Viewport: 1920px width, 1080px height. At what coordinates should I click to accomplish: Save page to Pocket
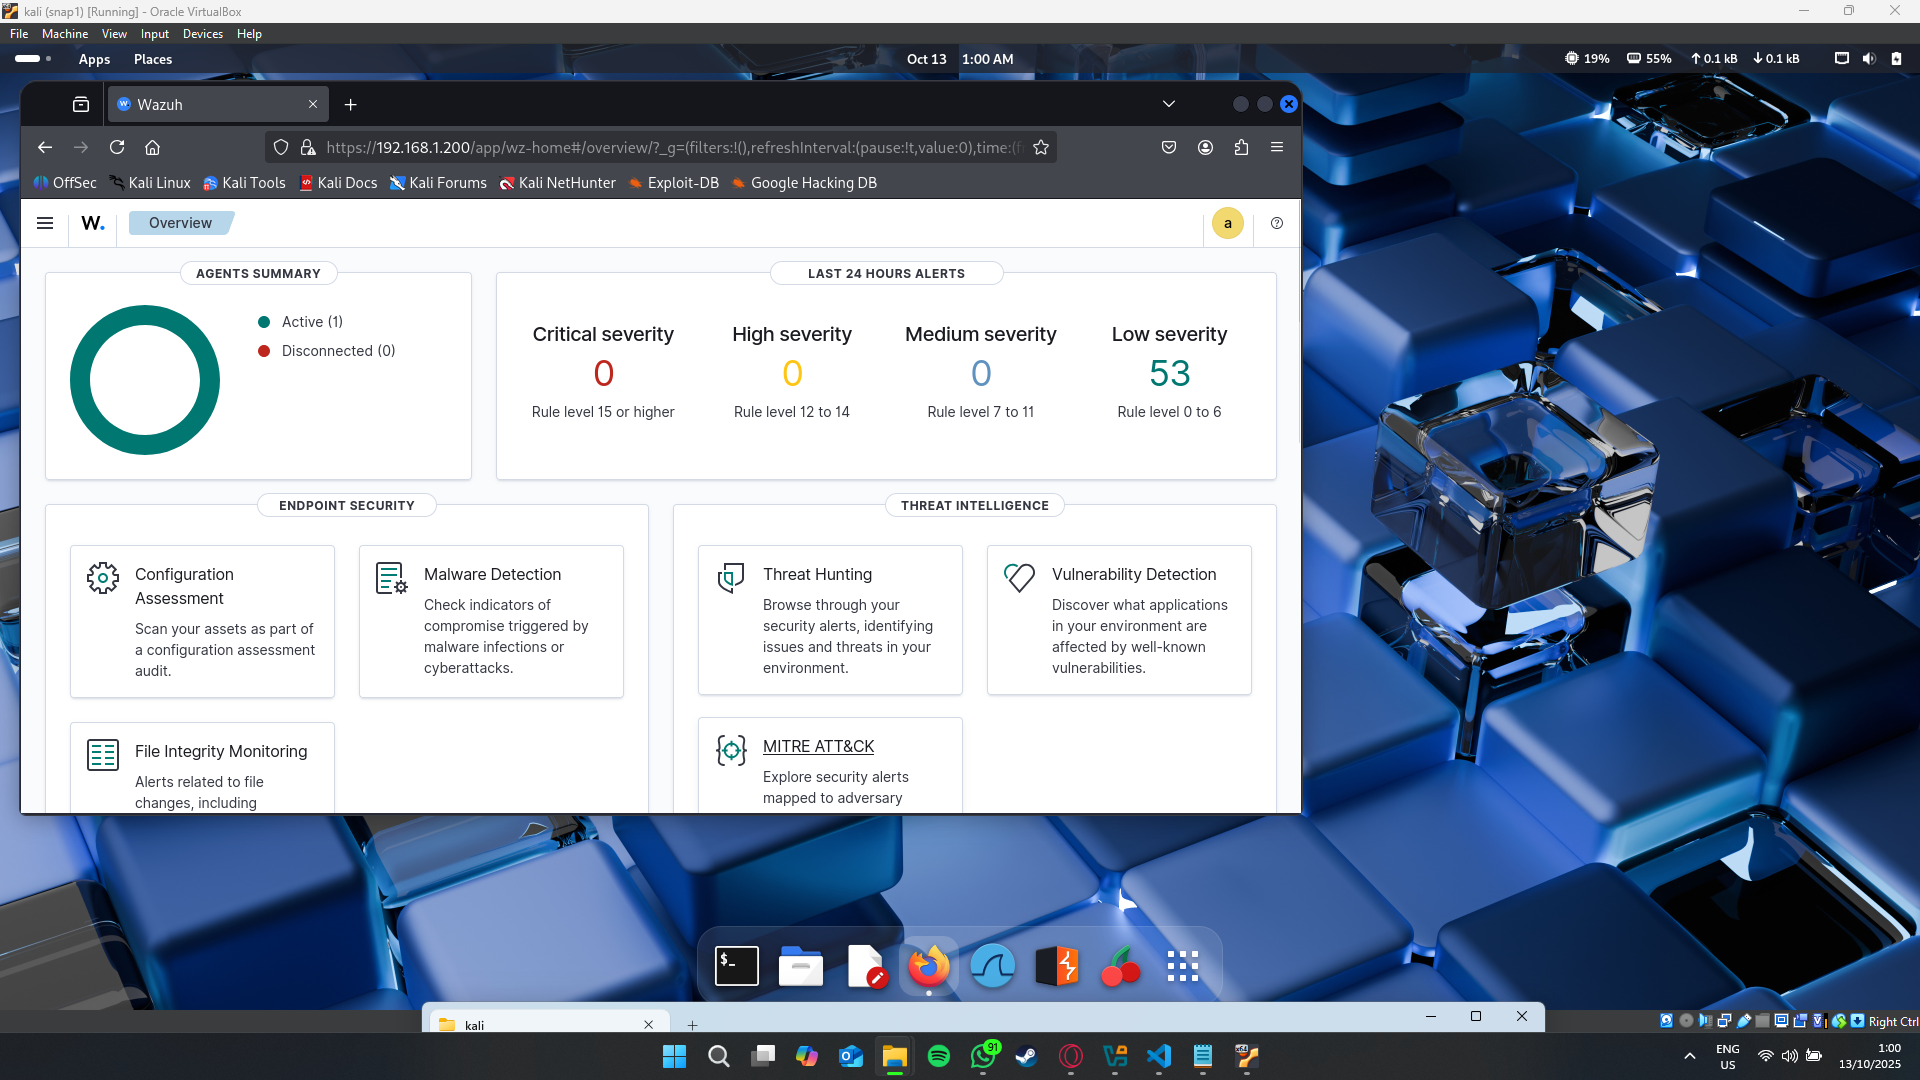coord(1169,147)
